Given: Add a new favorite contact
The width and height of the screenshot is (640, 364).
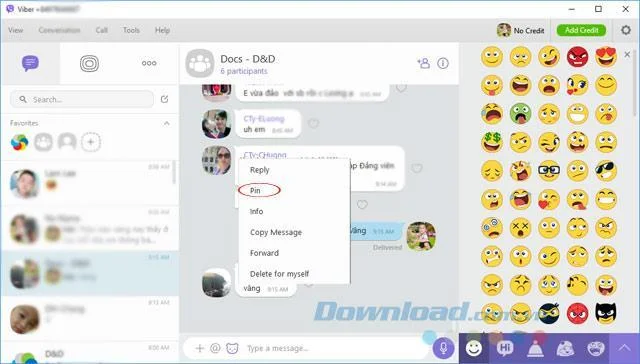Looking at the screenshot, I should click(x=91, y=142).
